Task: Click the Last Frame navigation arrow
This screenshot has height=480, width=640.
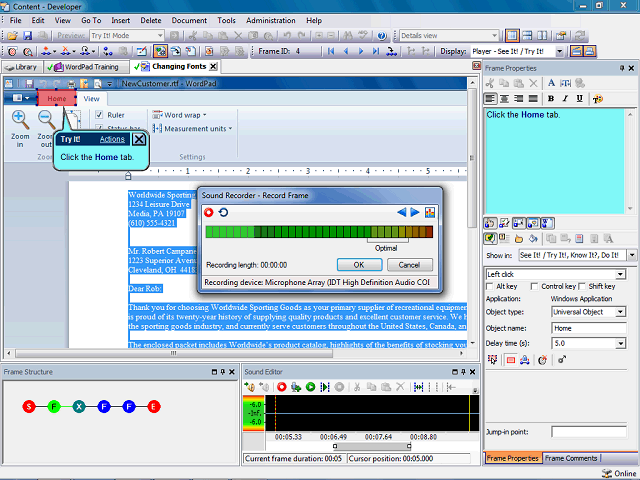Action: 376,51
